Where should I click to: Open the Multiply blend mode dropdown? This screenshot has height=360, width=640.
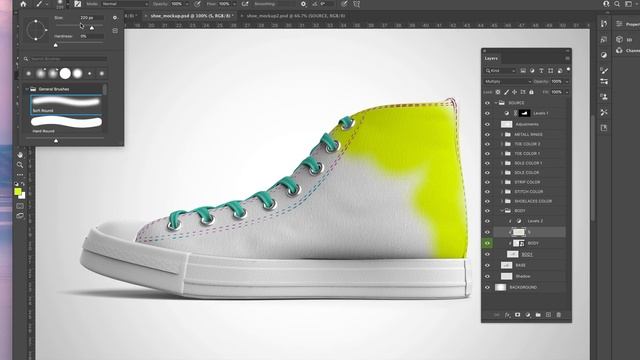tap(508, 82)
